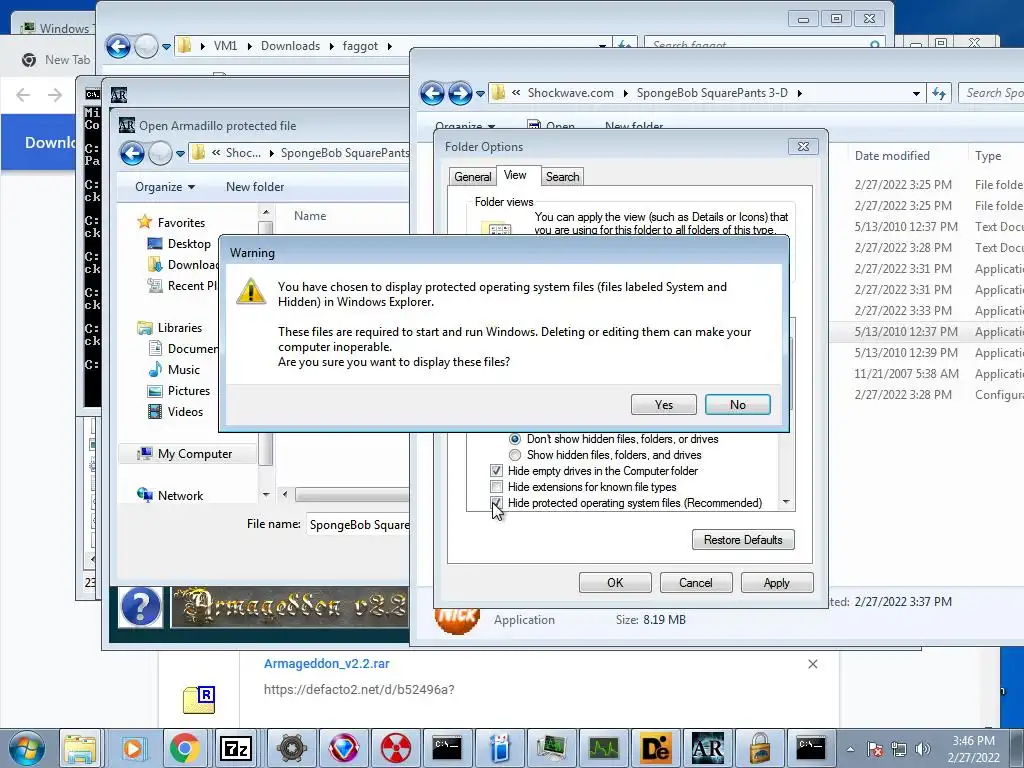Image resolution: width=1024 pixels, height=768 pixels.
Task: Select Show hidden files, folders, and drives
Action: point(515,455)
